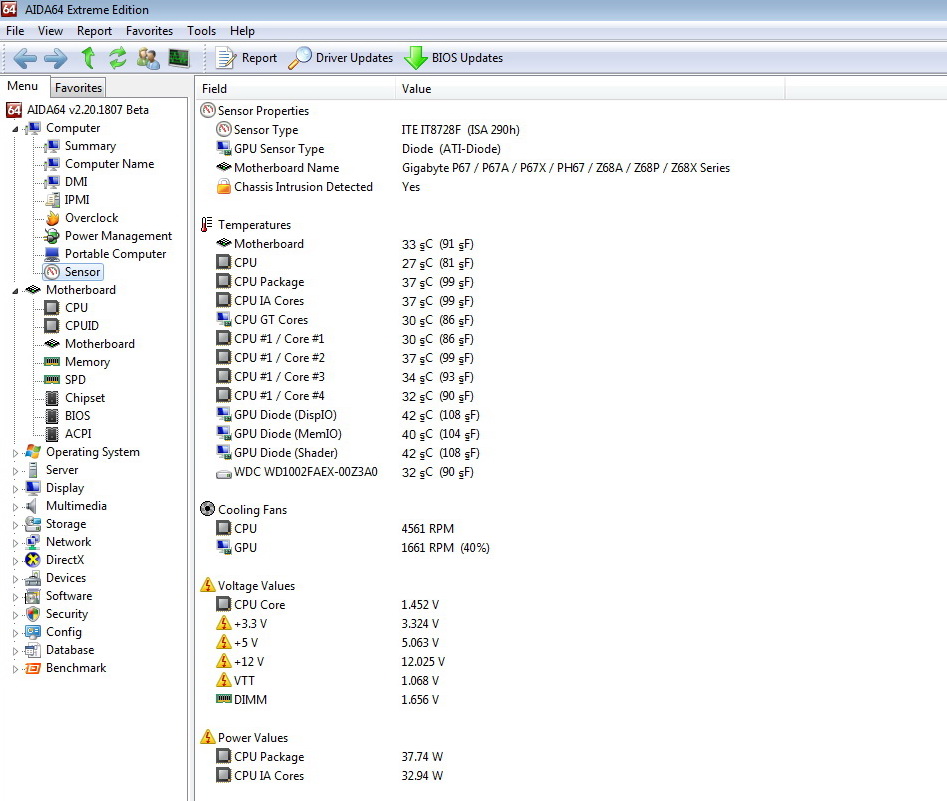
Task: Click the SPD module icon
Action: coord(53,380)
